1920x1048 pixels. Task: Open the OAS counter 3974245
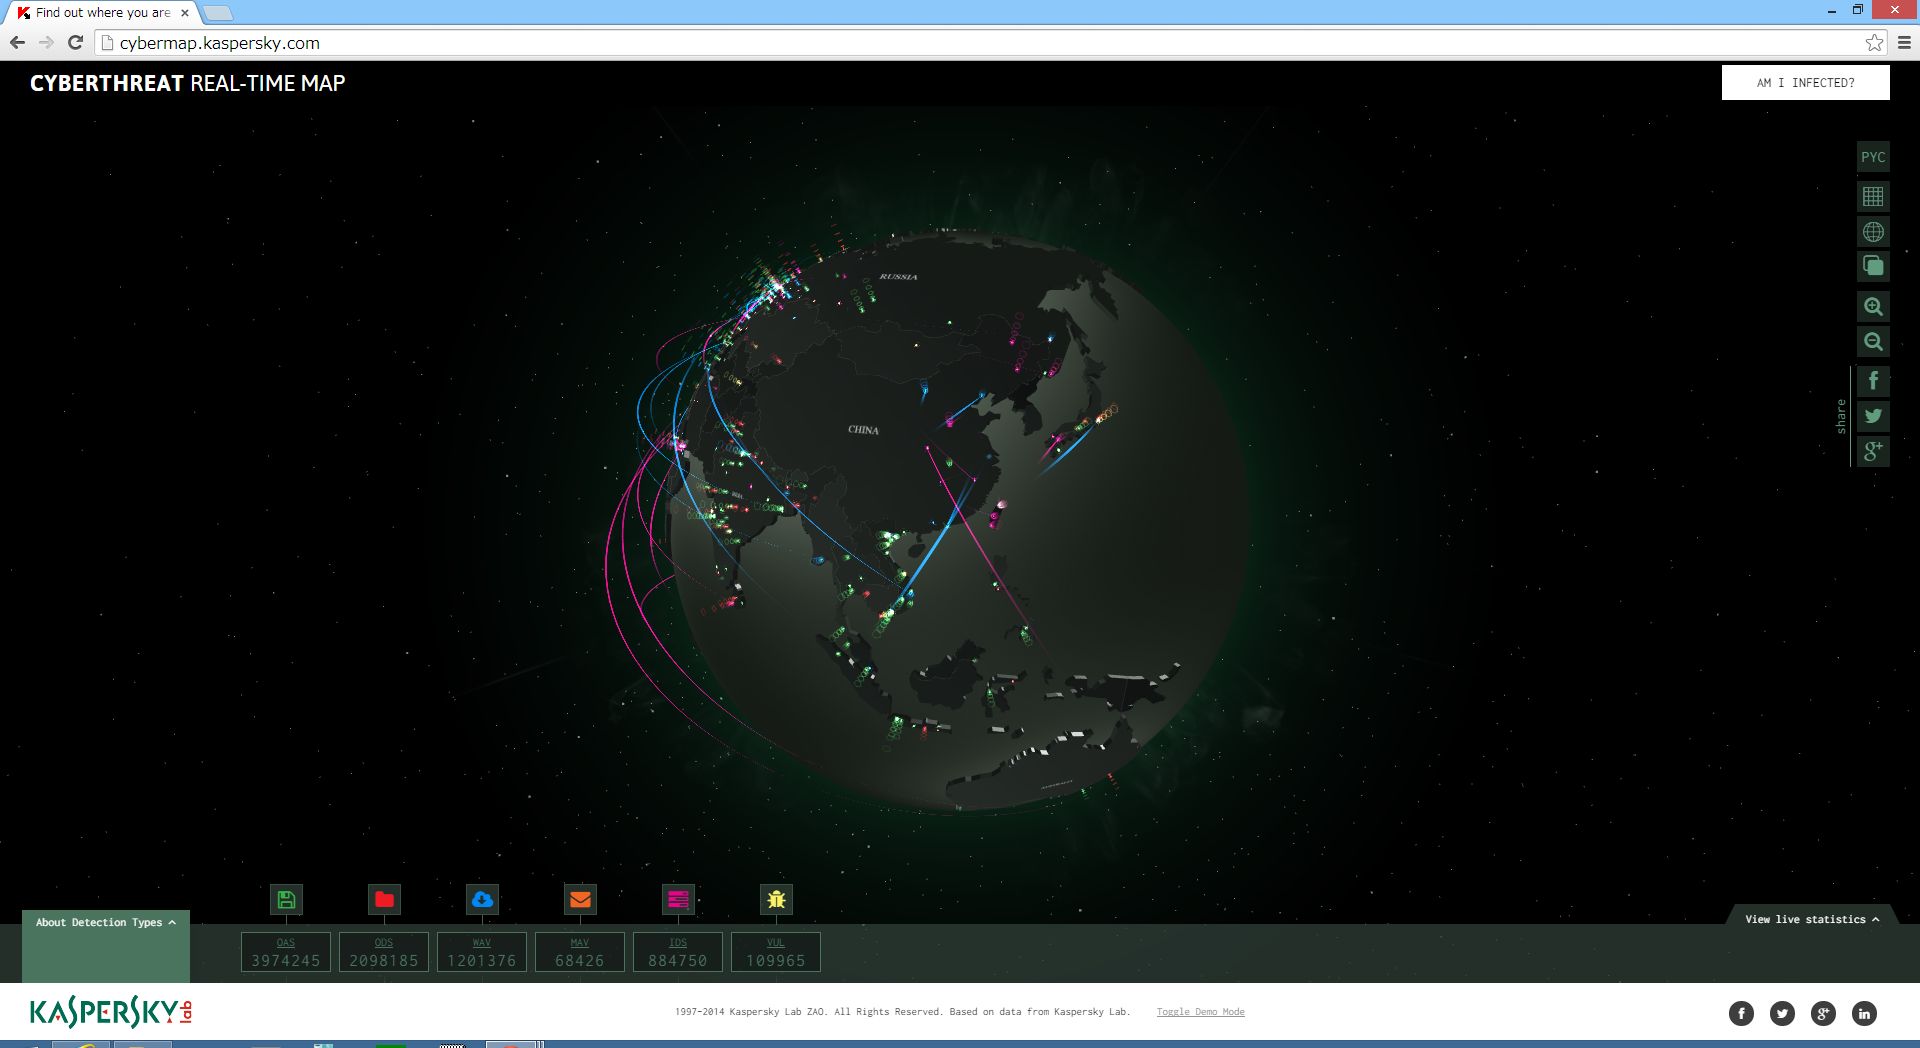point(286,952)
